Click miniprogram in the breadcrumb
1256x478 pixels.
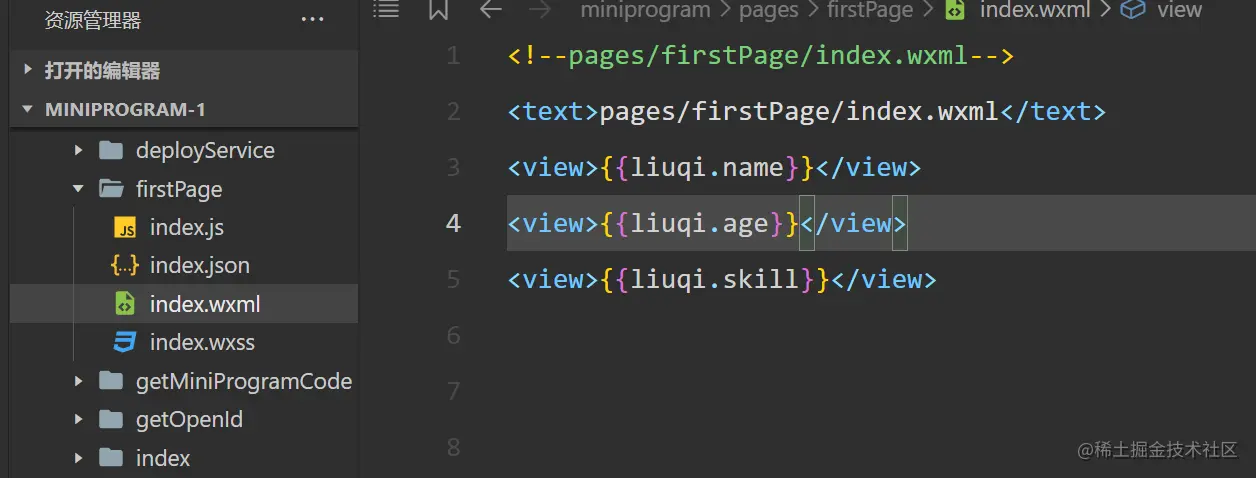coord(645,9)
